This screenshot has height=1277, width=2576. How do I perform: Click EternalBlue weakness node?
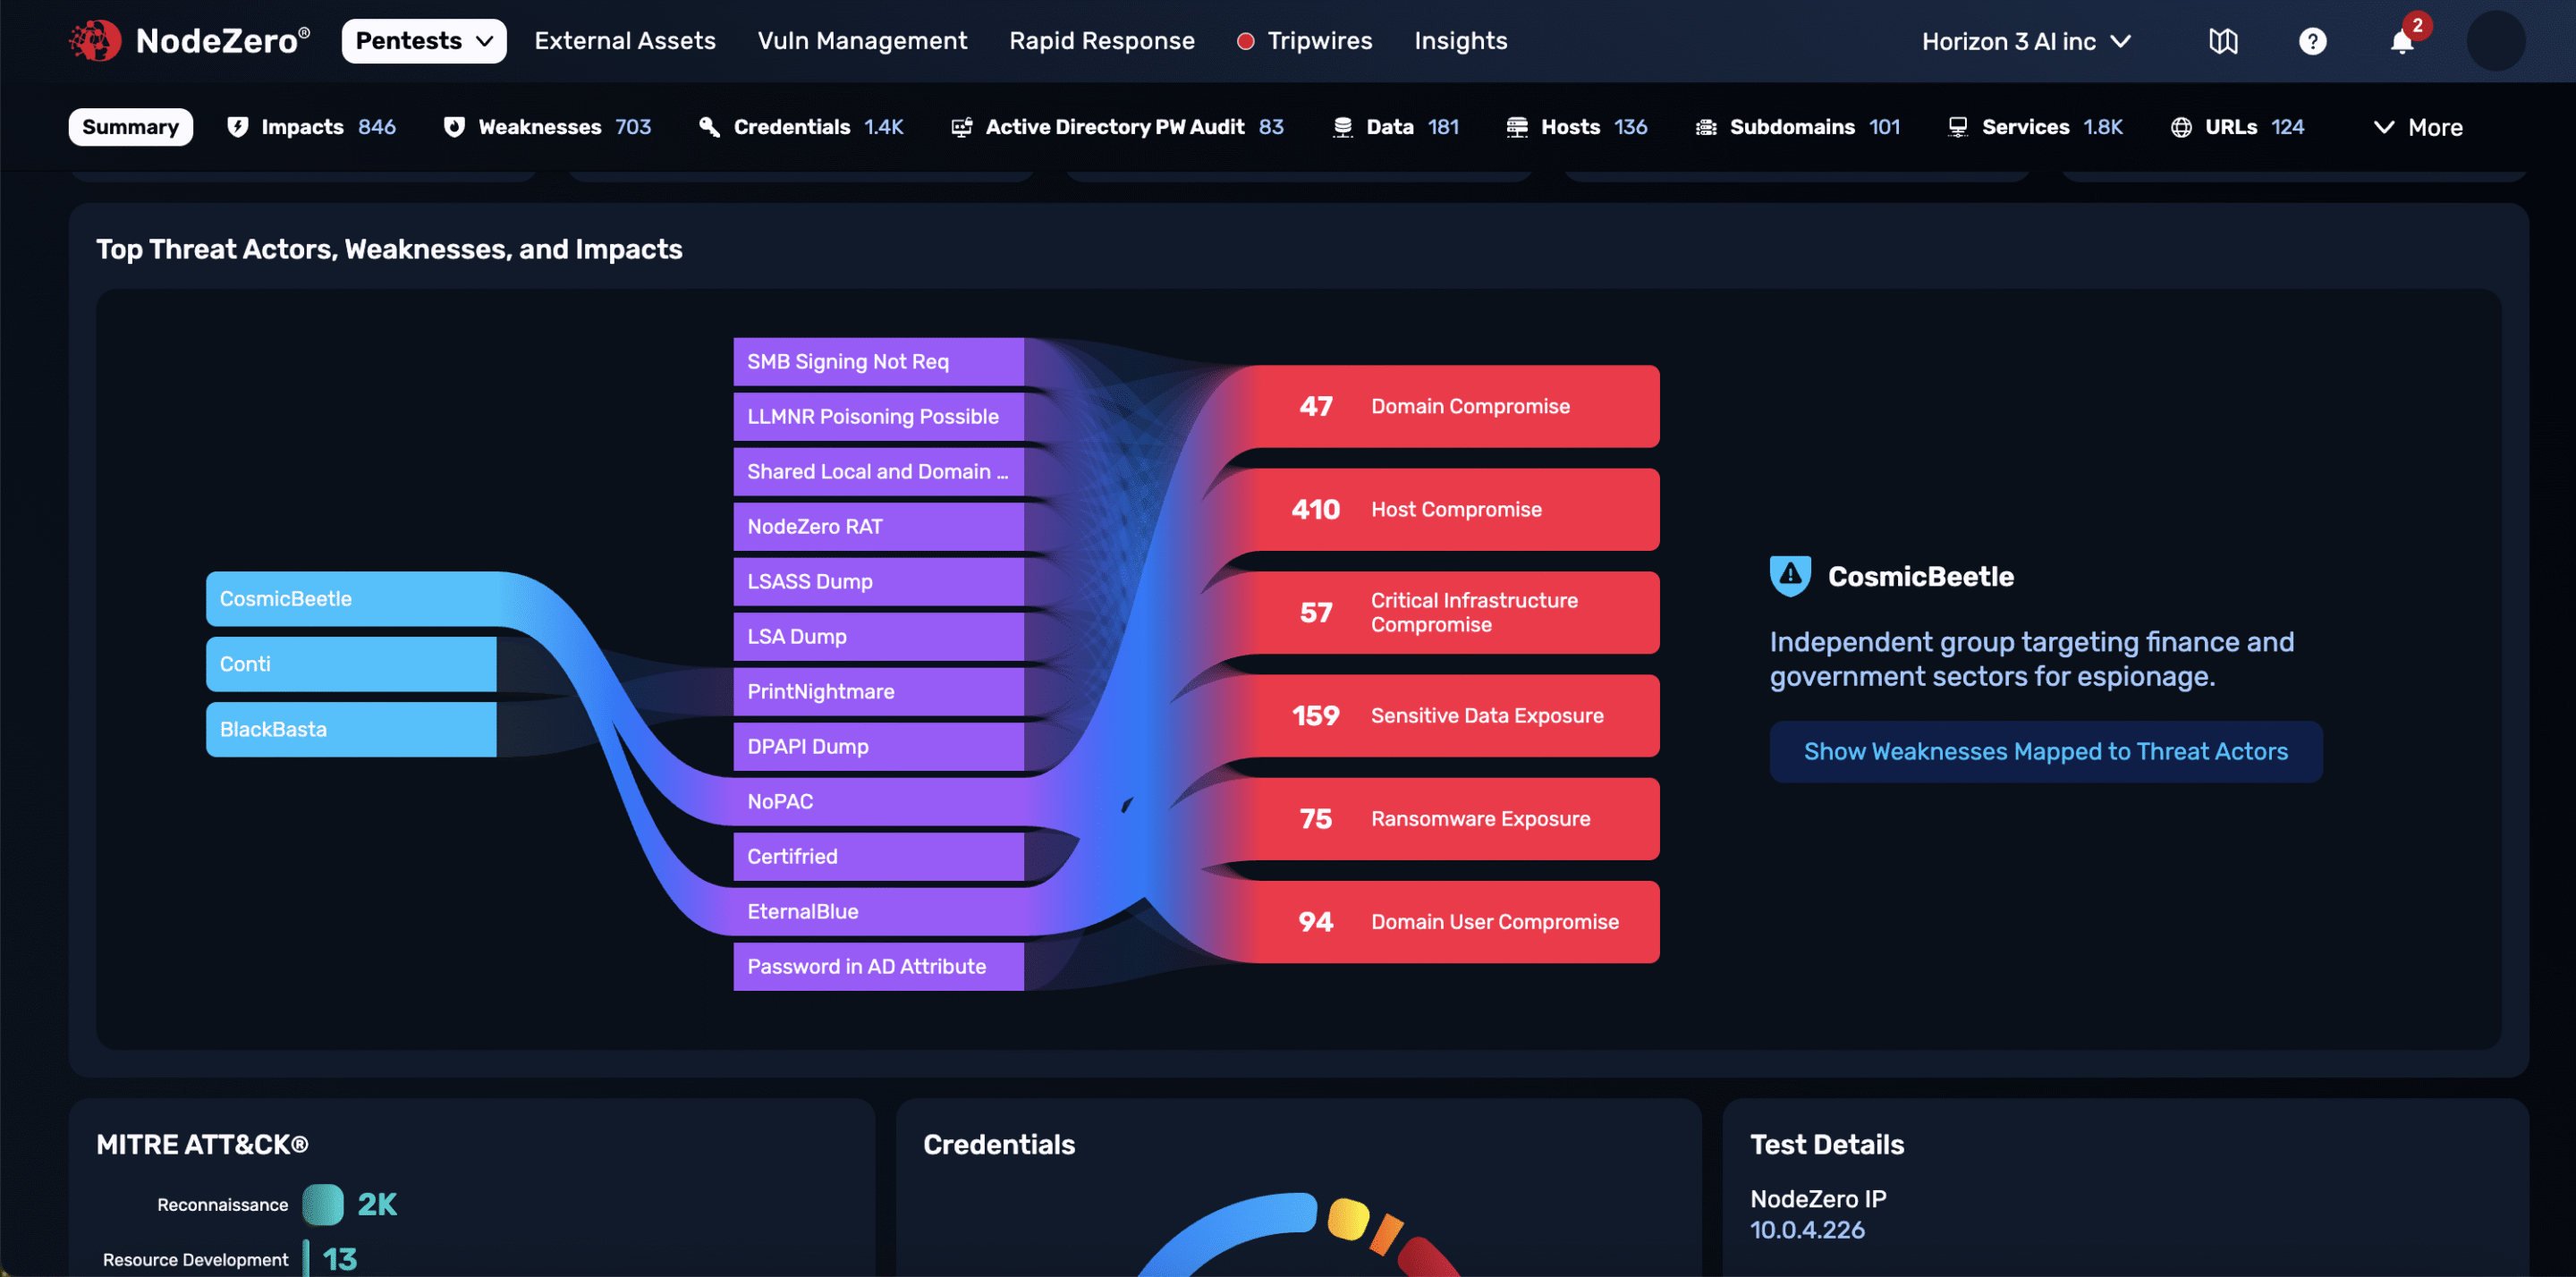878,911
